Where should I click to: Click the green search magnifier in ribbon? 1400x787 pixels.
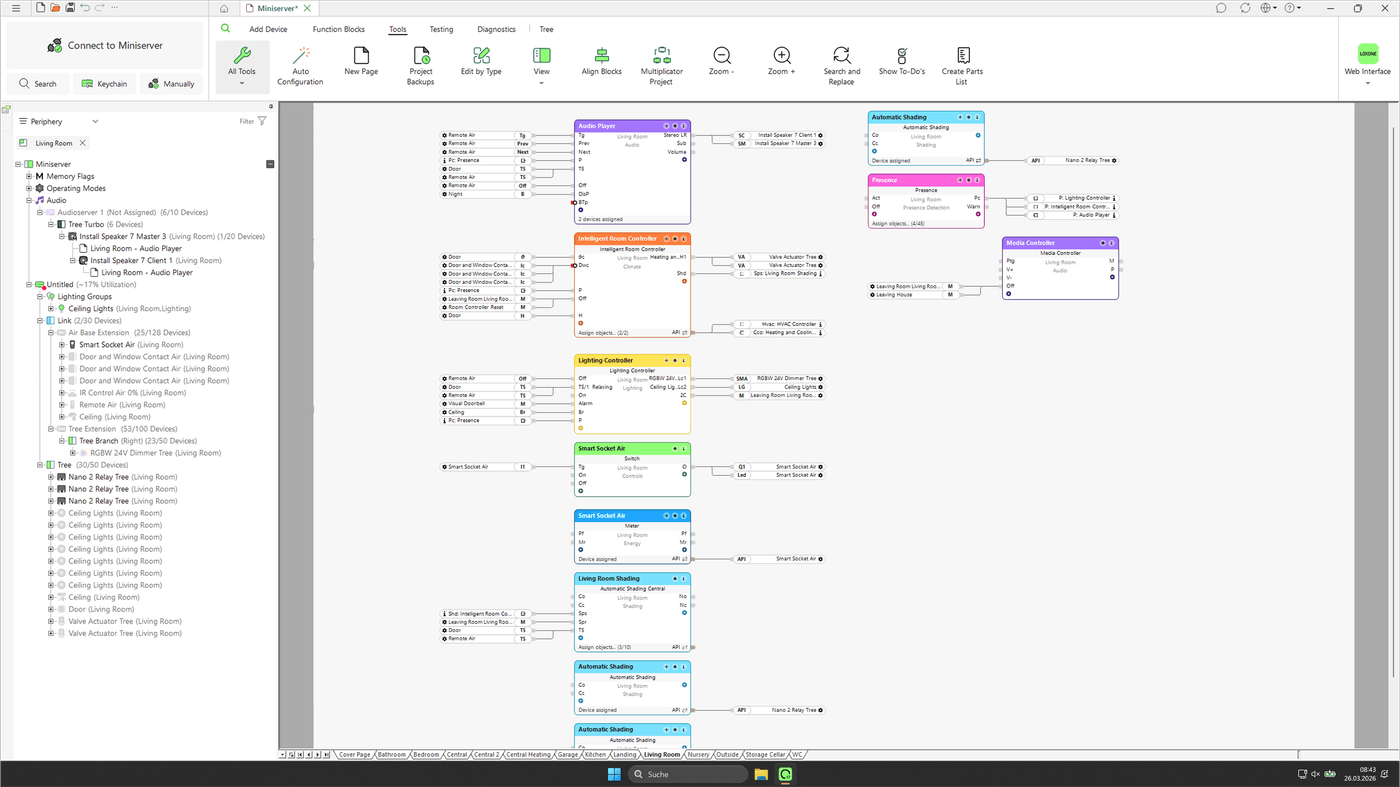pyautogui.click(x=225, y=29)
